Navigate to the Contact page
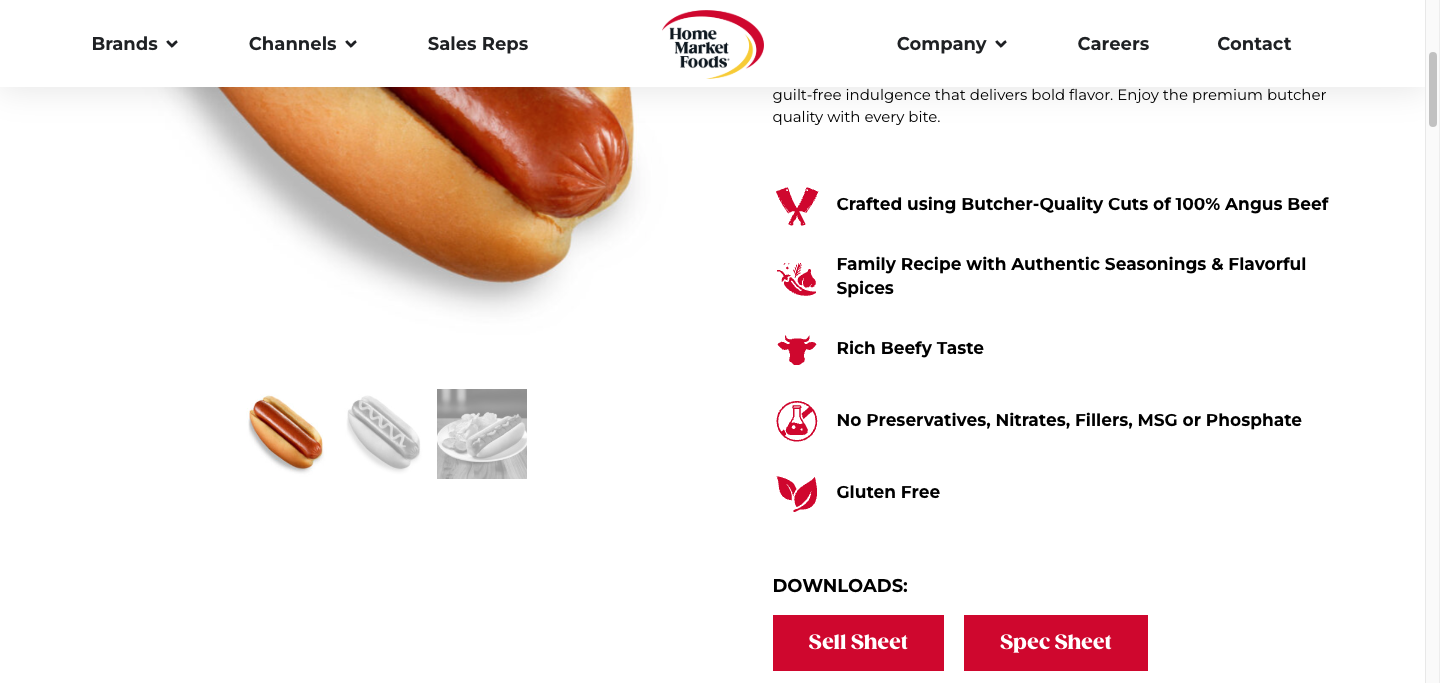The width and height of the screenshot is (1440, 683). click(1254, 44)
